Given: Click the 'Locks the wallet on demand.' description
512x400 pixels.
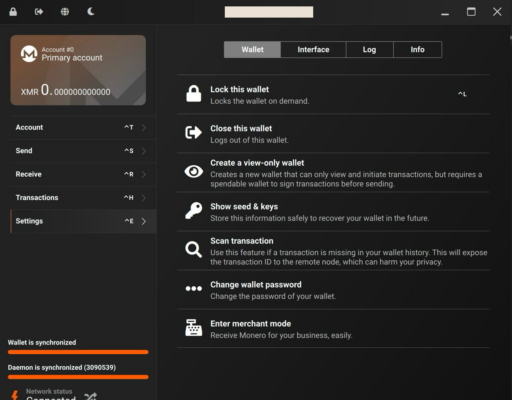Looking at the screenshot, I should coord(260,101).
